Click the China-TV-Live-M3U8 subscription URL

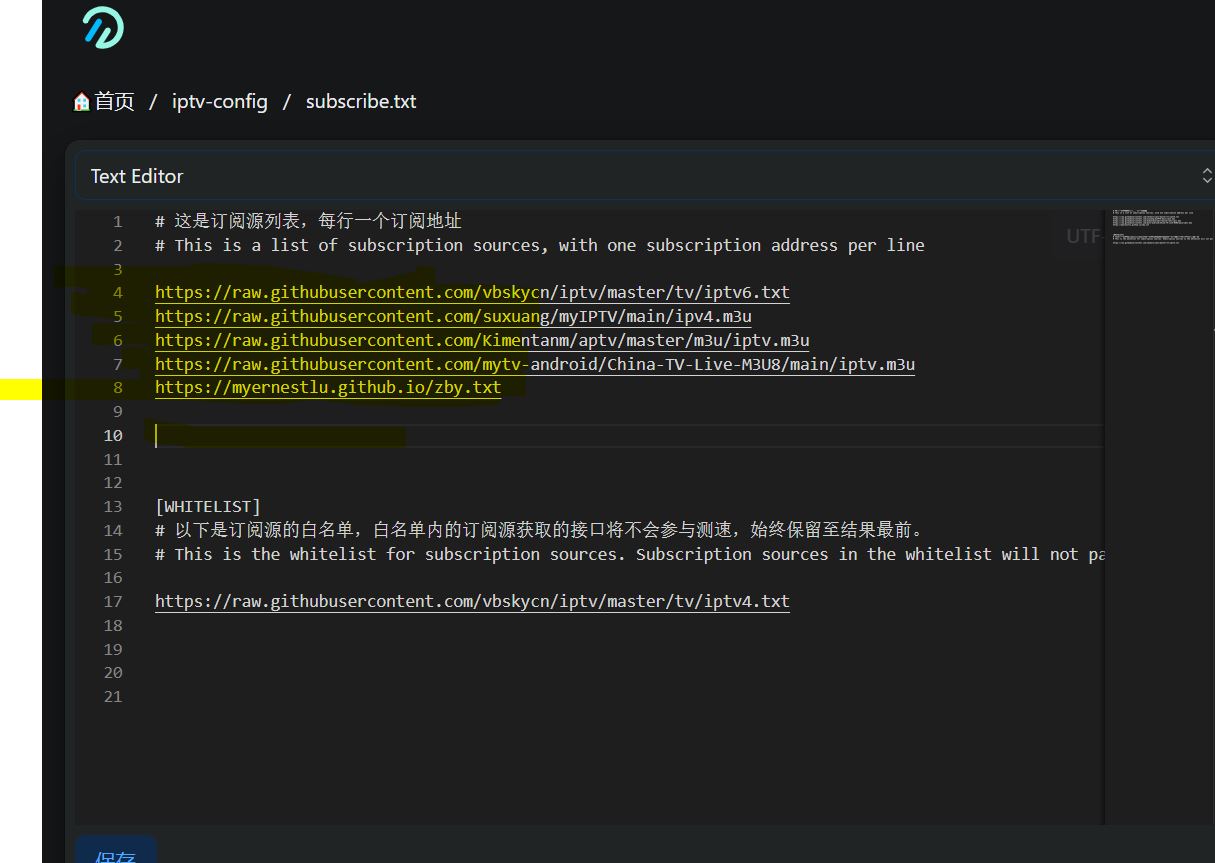click(x=534, y=365)
